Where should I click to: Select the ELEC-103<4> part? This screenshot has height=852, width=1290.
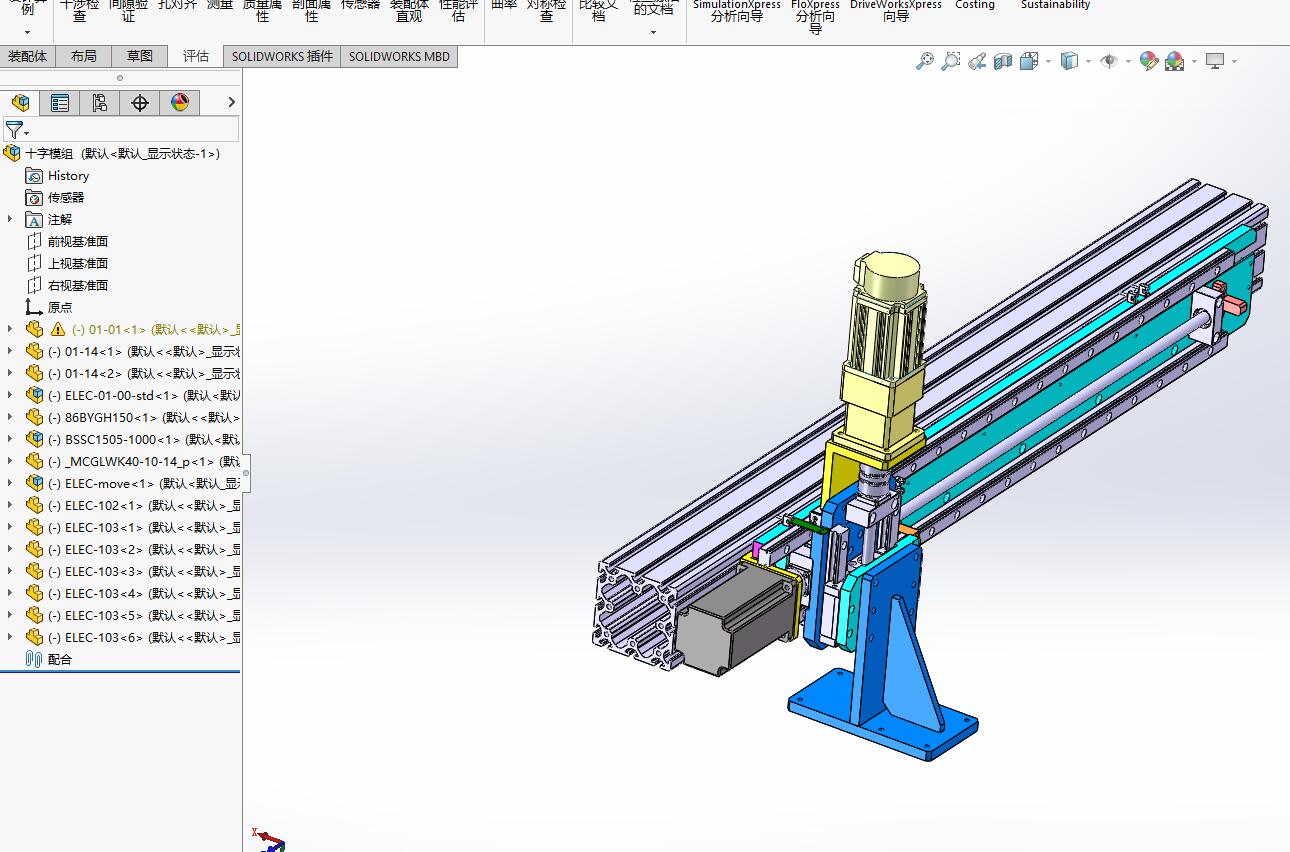coord(144,593)
